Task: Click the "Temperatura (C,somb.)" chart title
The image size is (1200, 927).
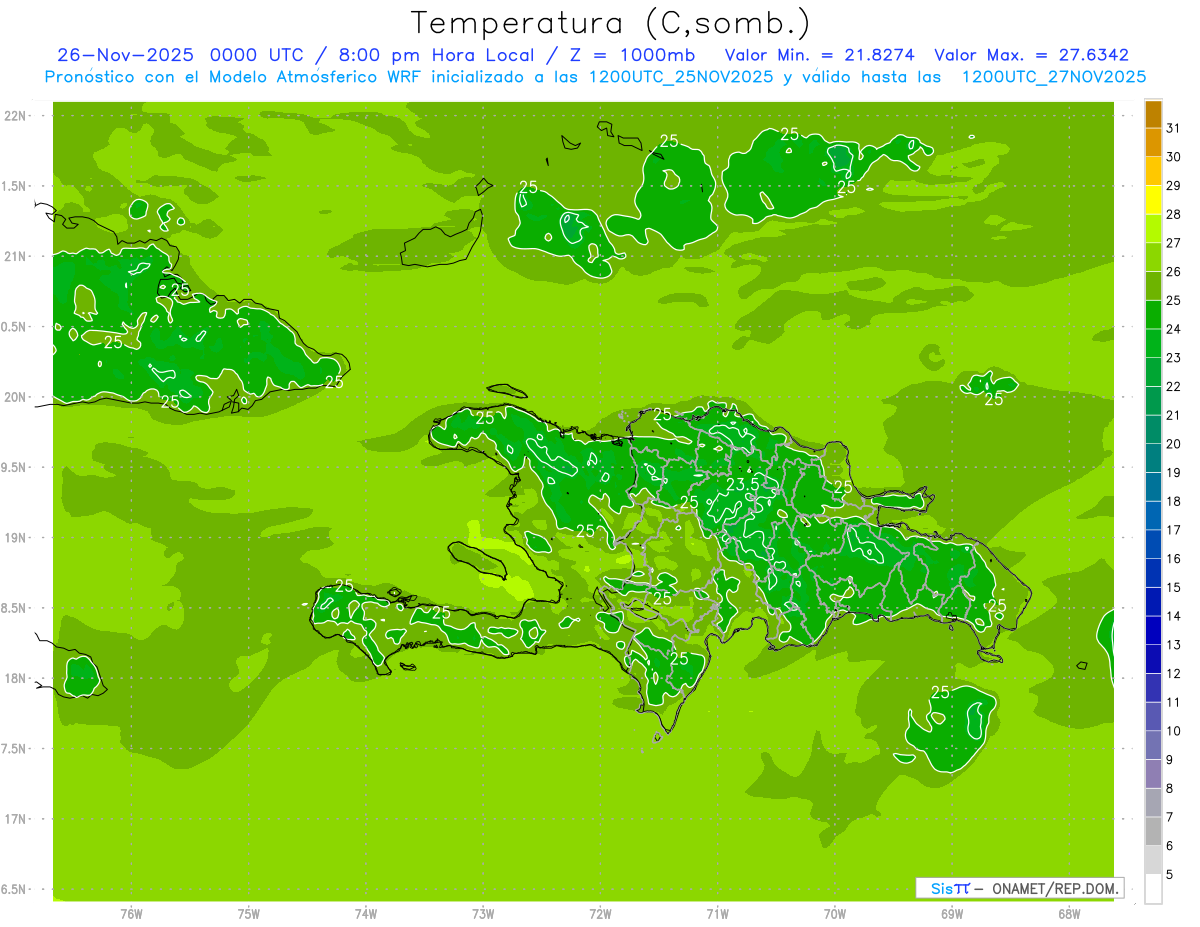Action: click(x=610, y=23)
